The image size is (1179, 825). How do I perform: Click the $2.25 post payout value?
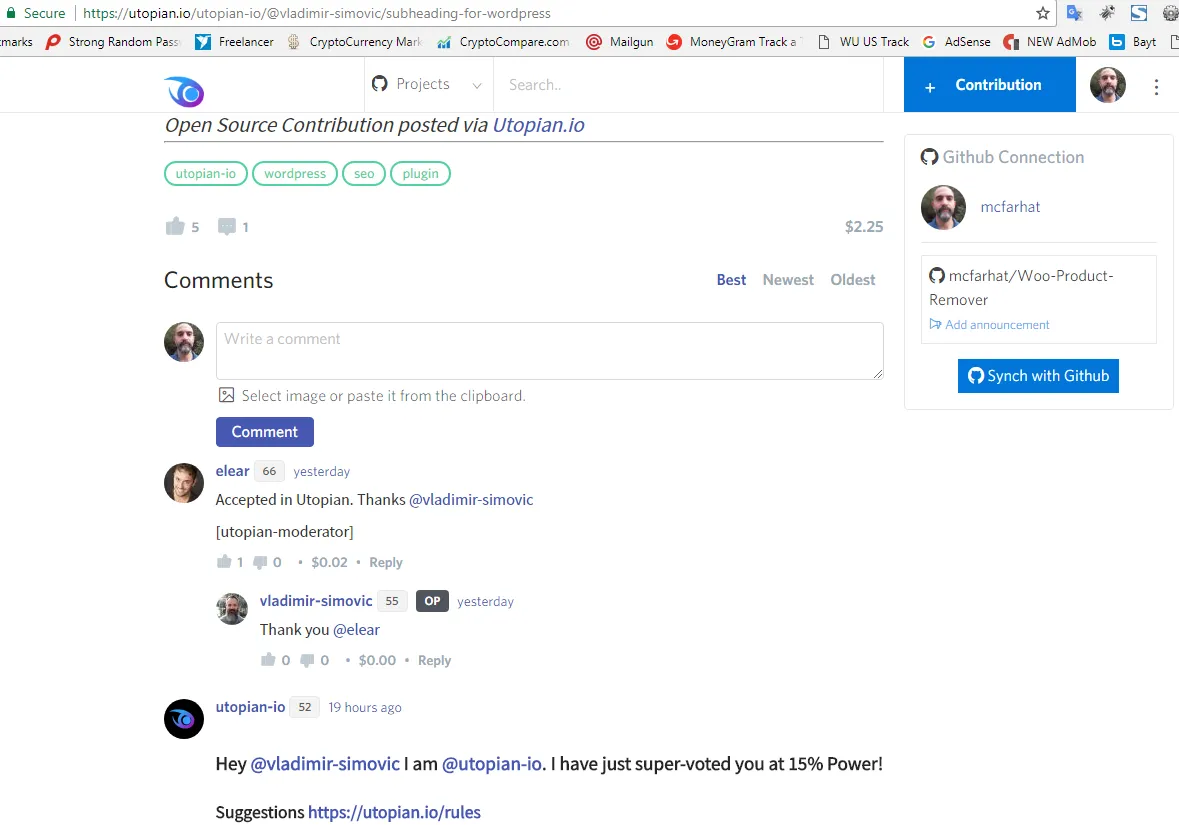(x=864, y=226)
